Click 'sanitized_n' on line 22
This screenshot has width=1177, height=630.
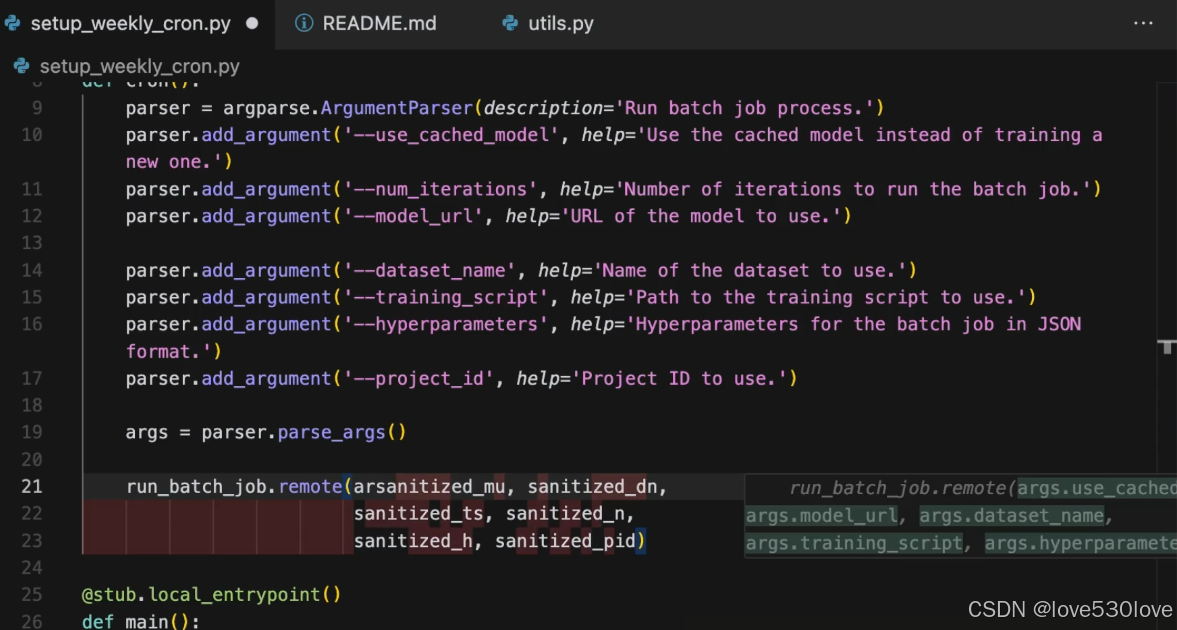565,514
